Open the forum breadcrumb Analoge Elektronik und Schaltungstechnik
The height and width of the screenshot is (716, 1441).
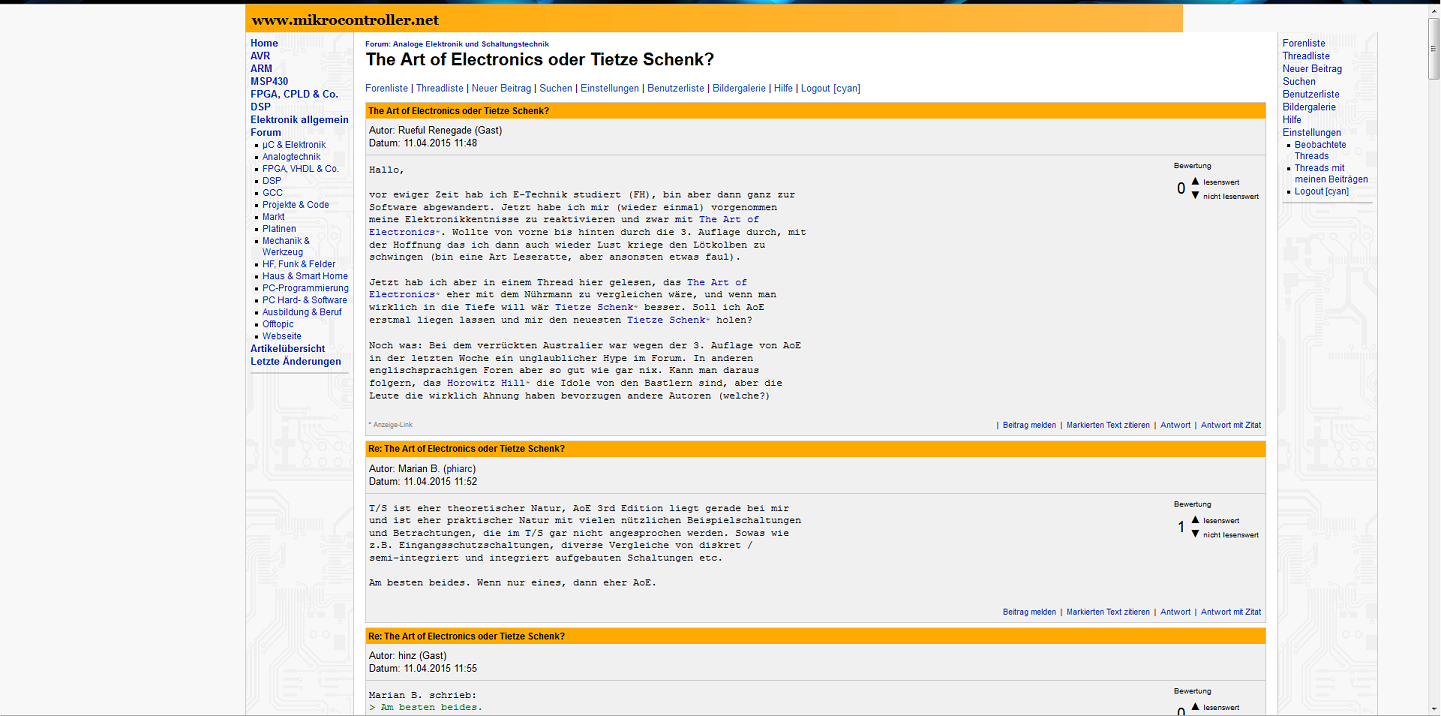(x=471, y=44)
